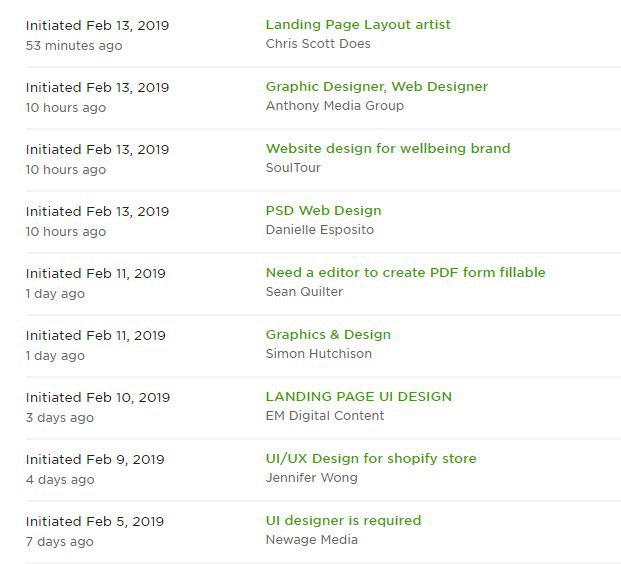Click client name EM Digital Content
The image size is (621, 564).
coord(325,415)
